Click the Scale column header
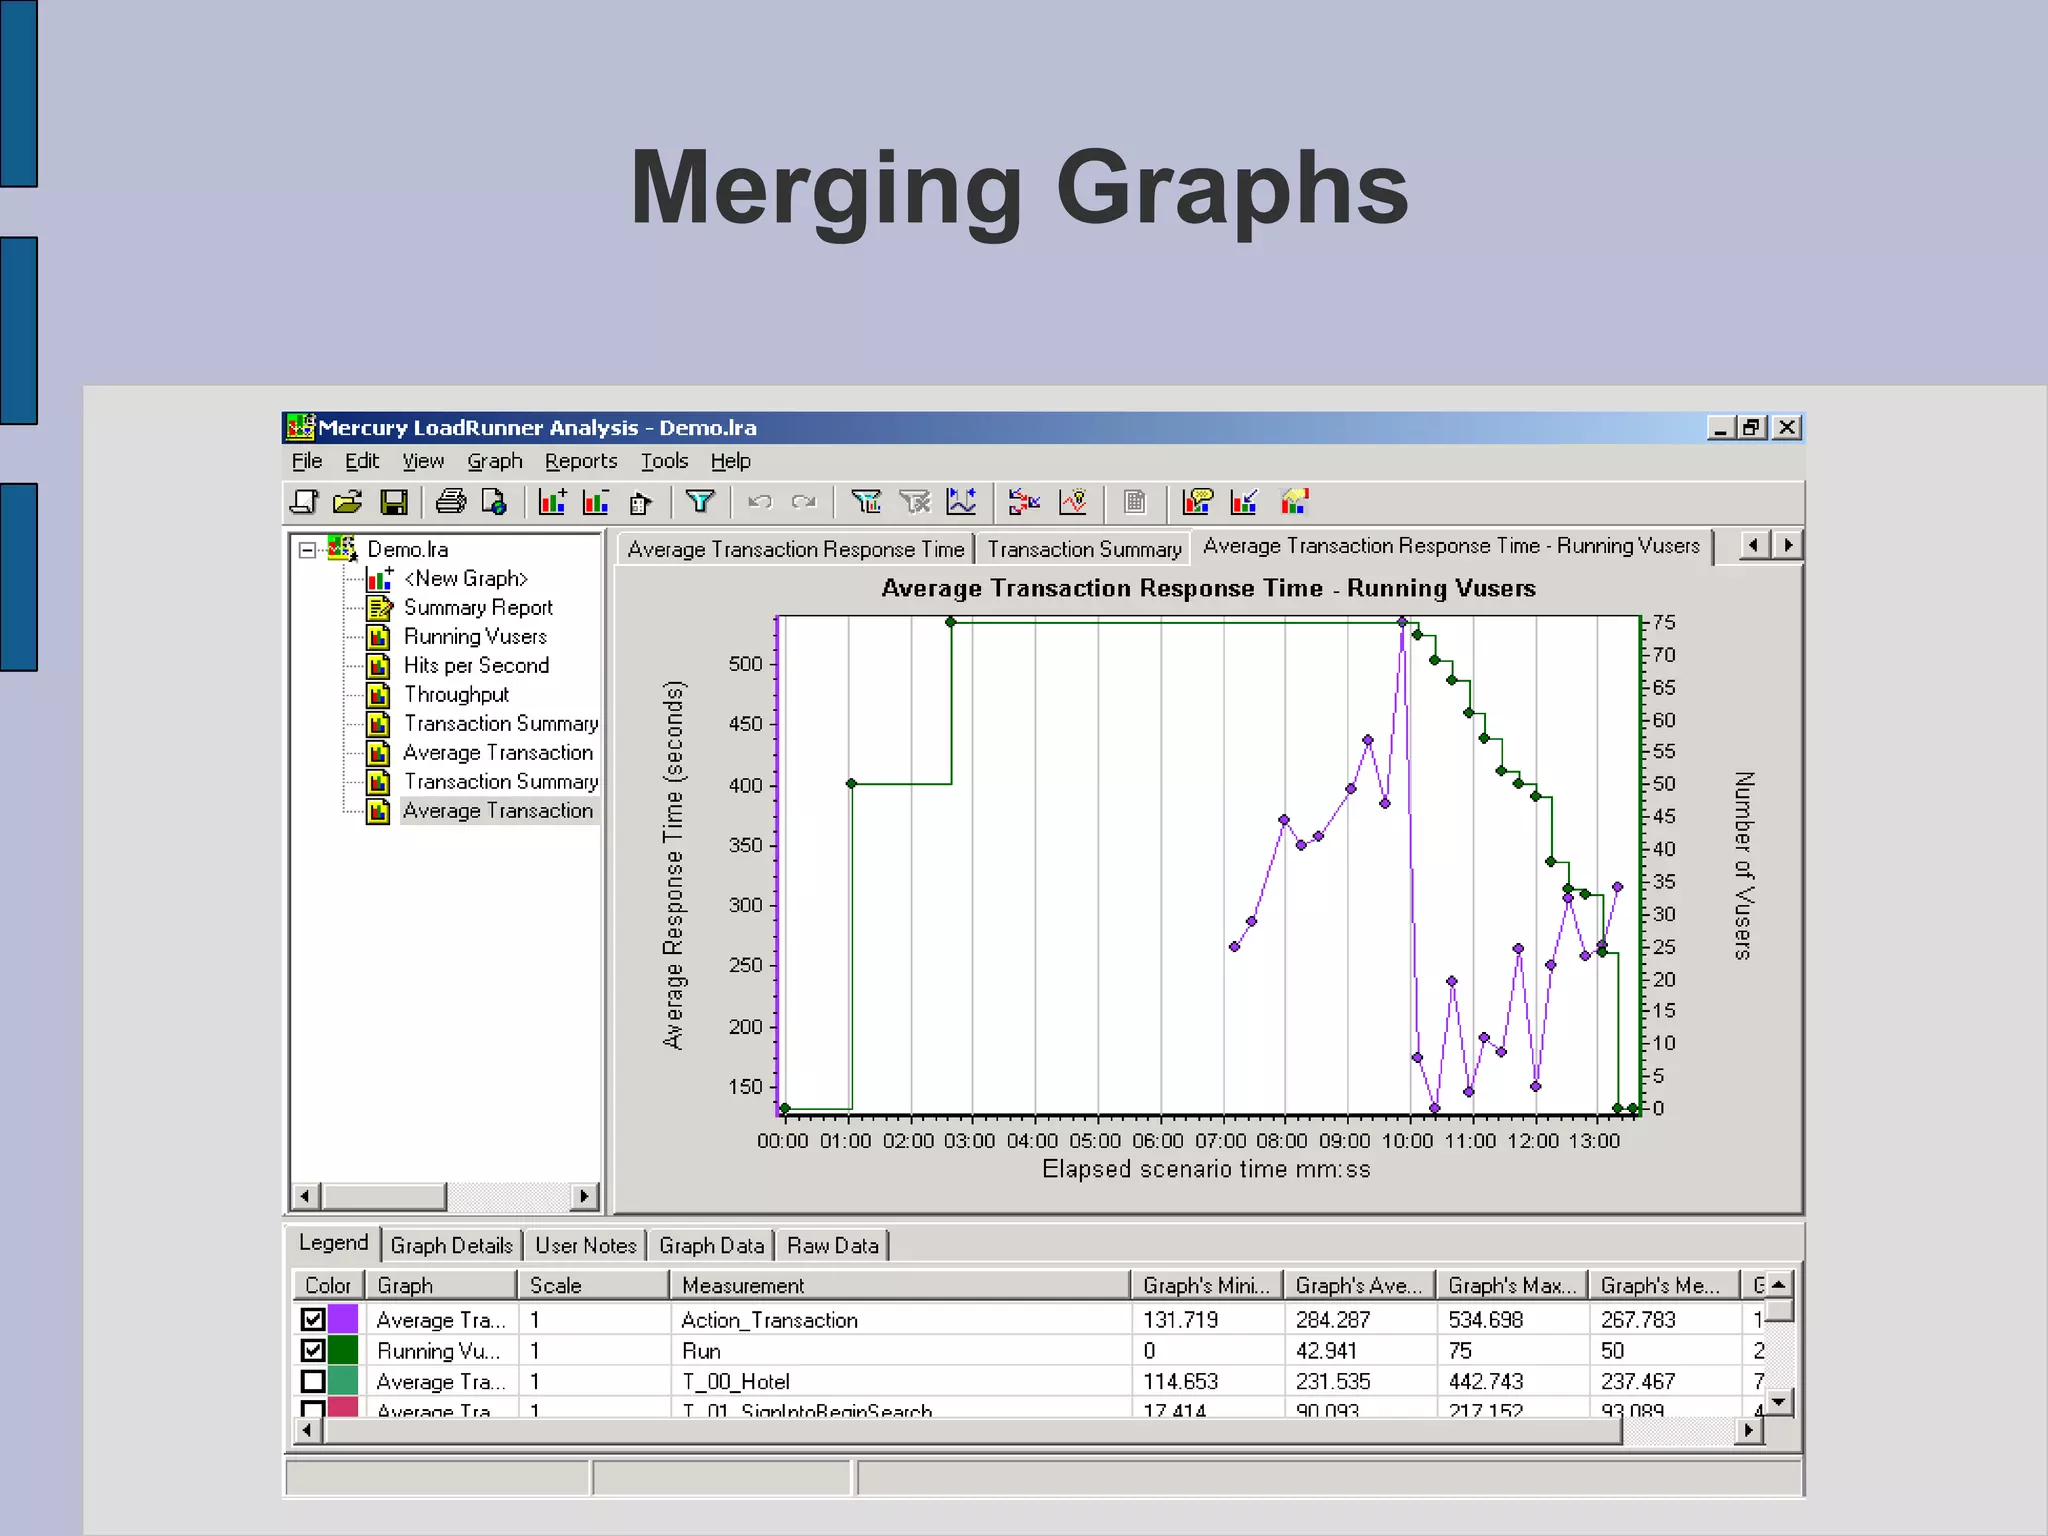Screen dimensions: 2048x1536 (x=593, y=1285)
